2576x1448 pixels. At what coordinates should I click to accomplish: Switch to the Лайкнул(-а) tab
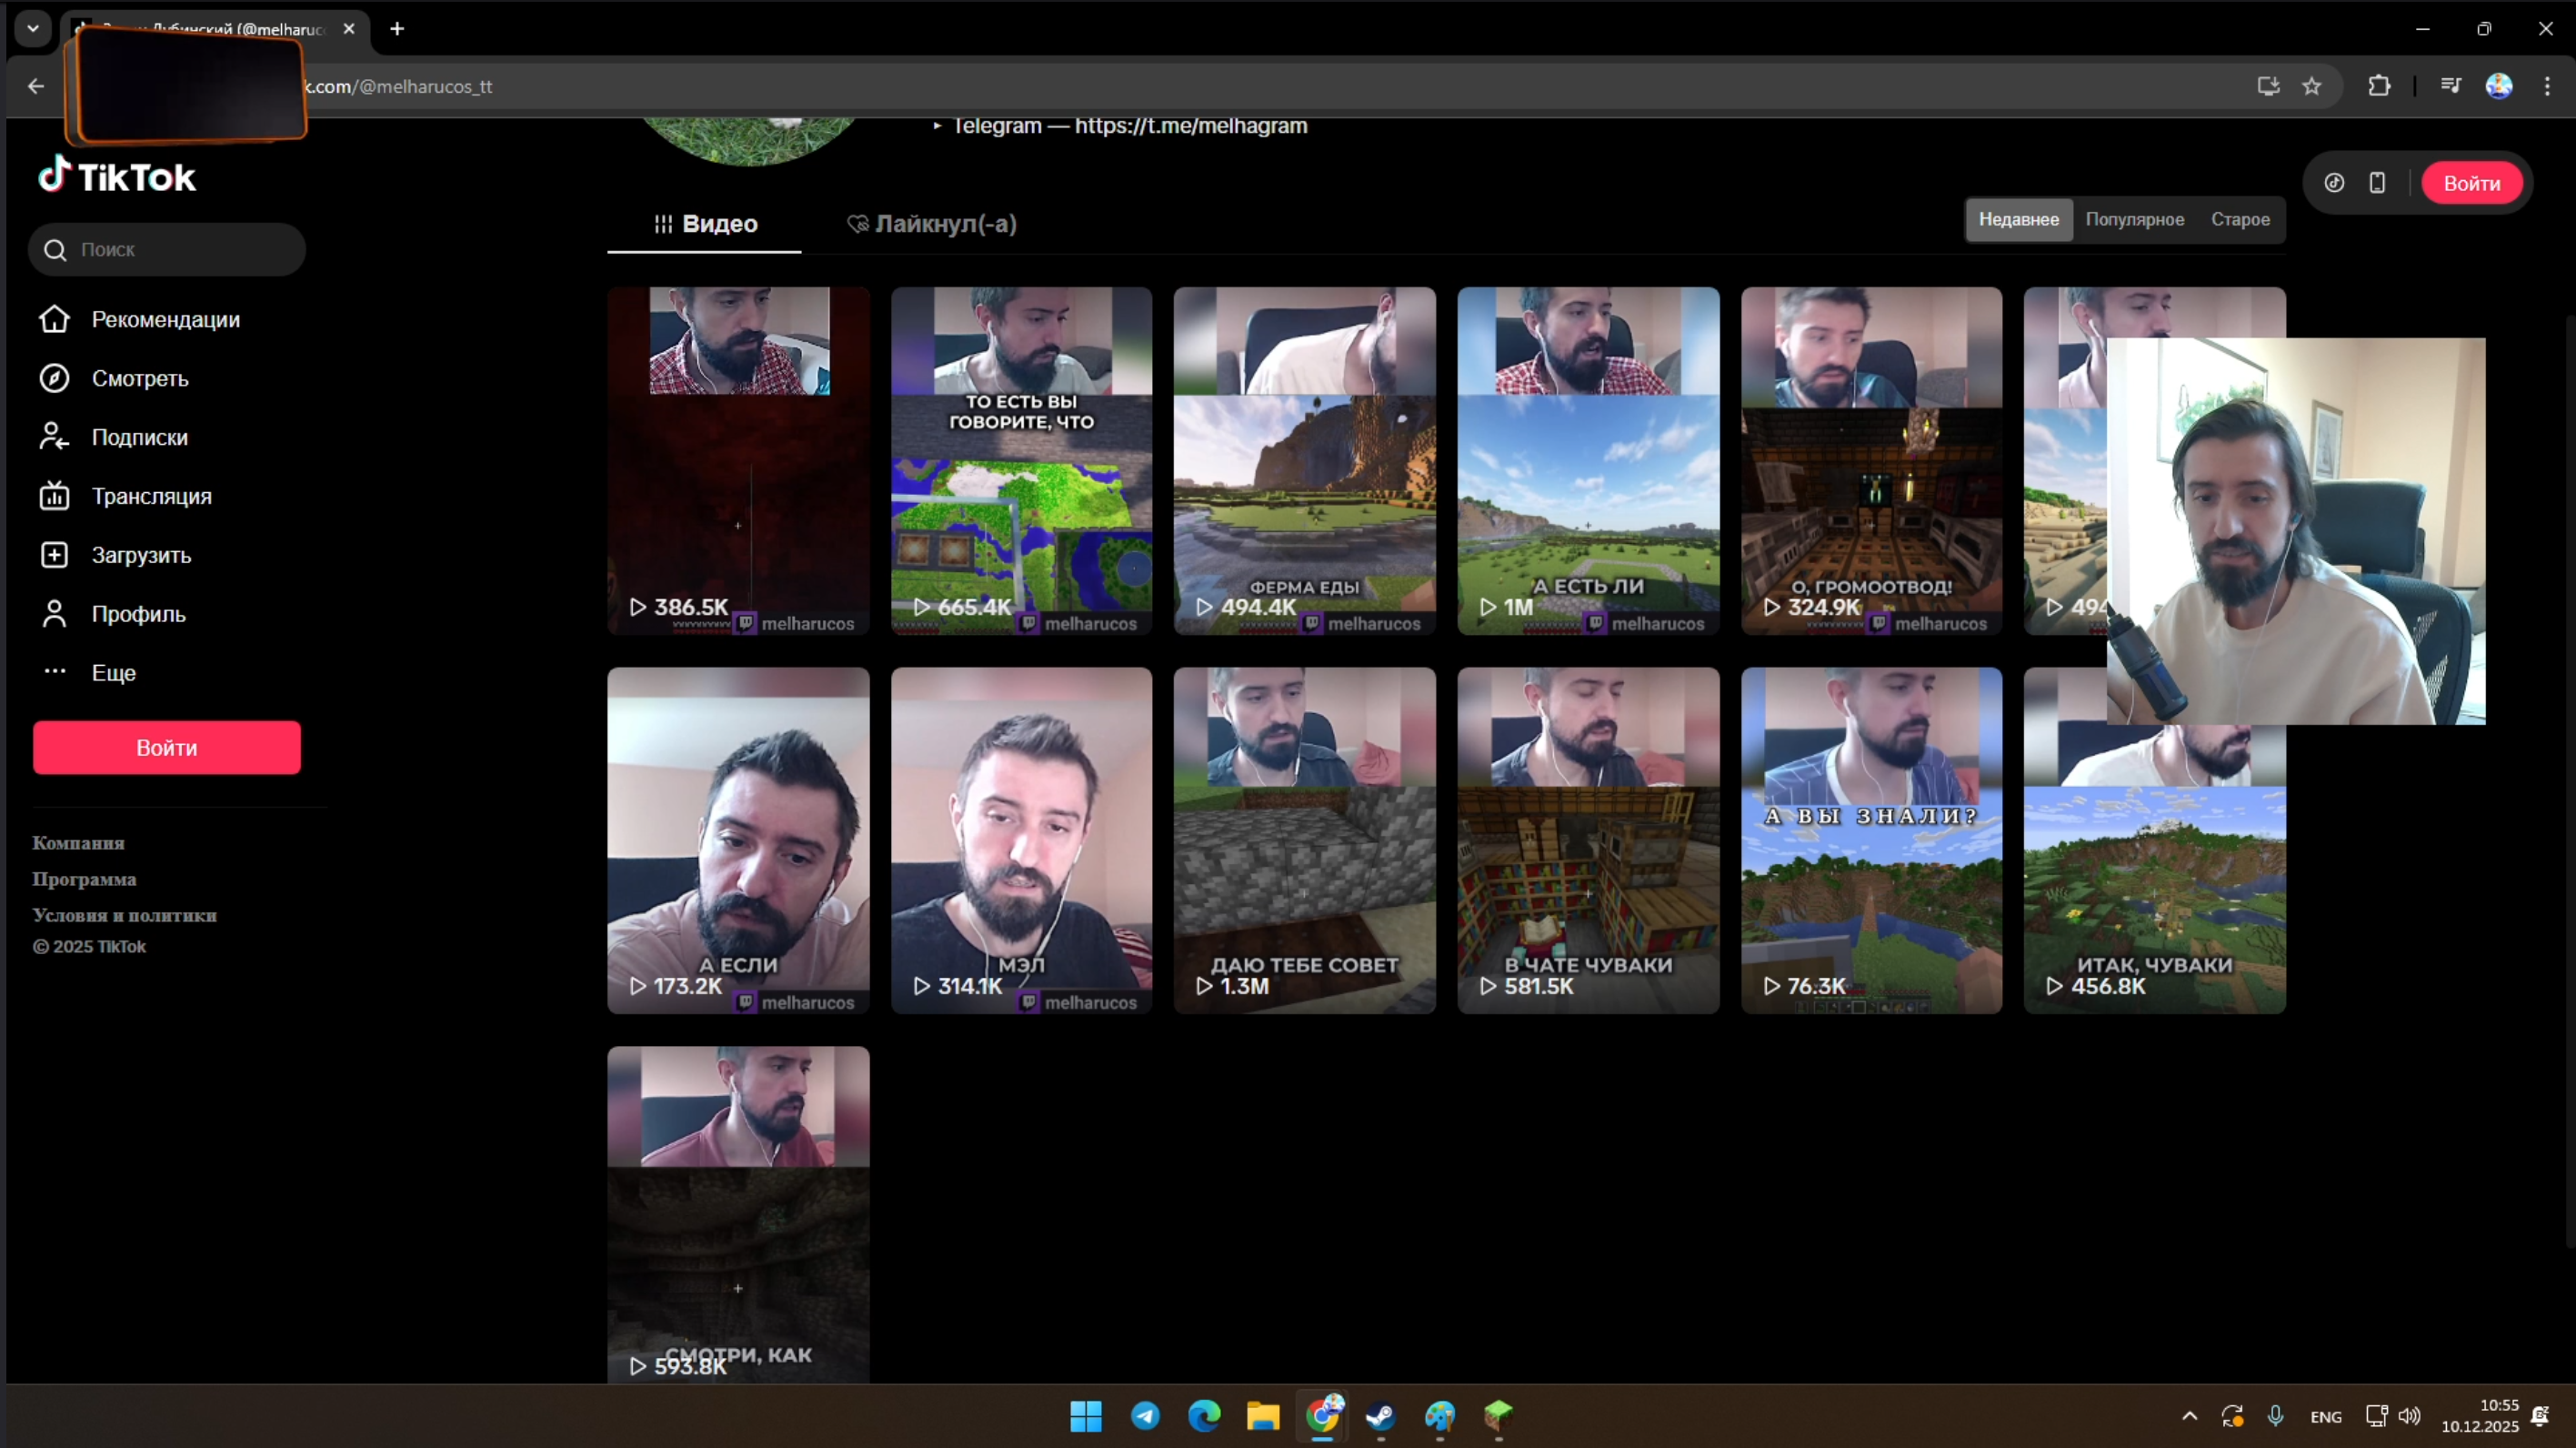[931, 224]
